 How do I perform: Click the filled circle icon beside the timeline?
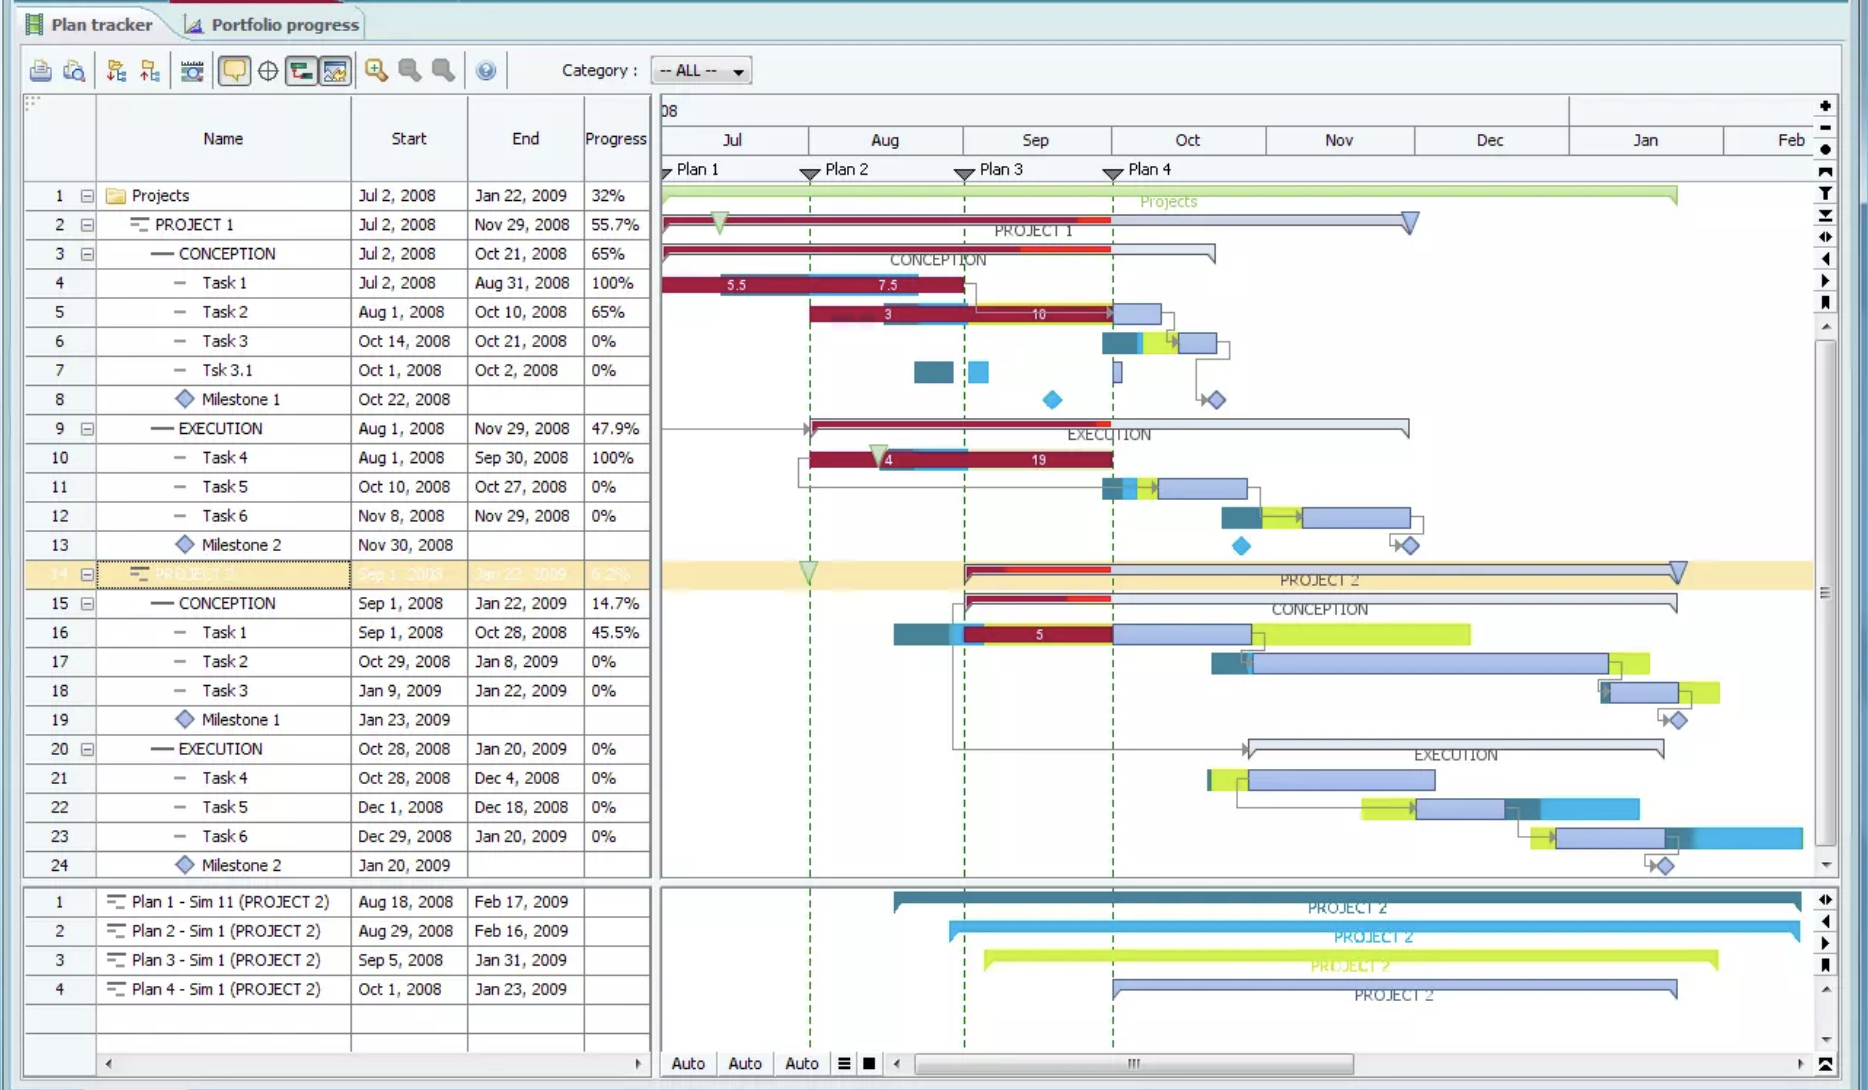[x=1825, y=150]
